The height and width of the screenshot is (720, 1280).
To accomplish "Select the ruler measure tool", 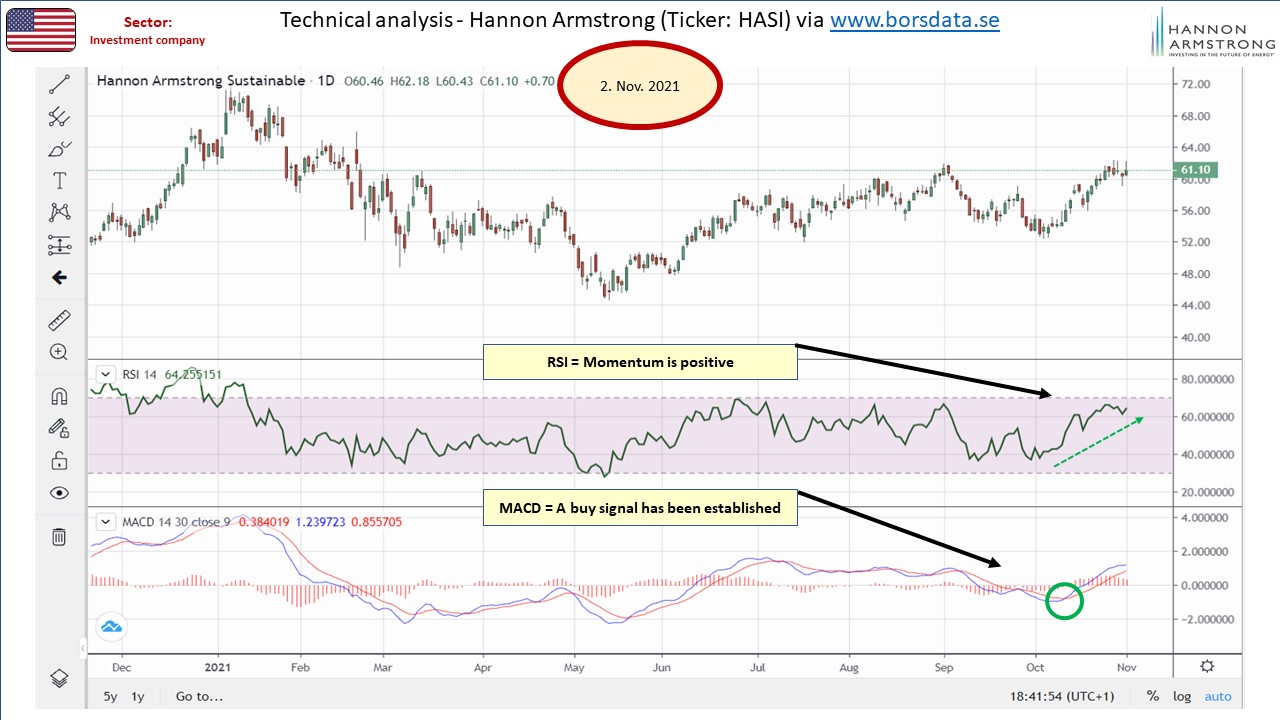I will point(59,320).
